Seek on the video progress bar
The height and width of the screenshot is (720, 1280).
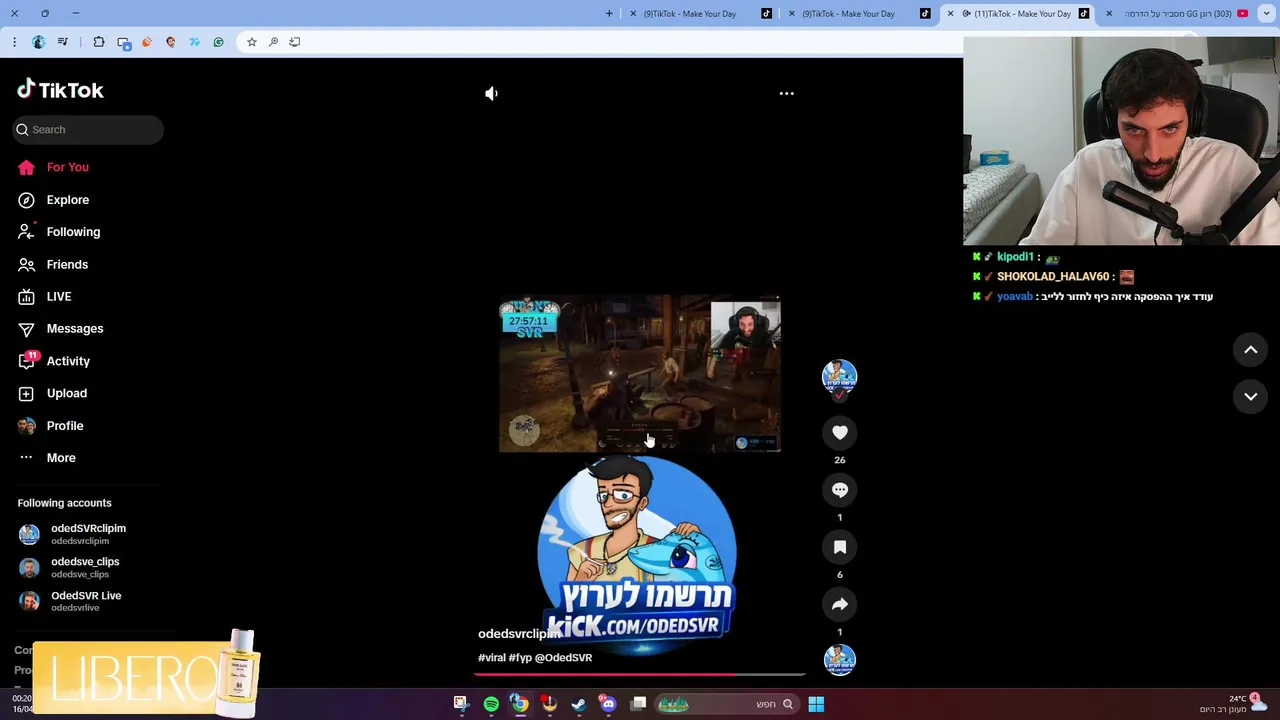[640, 675]
